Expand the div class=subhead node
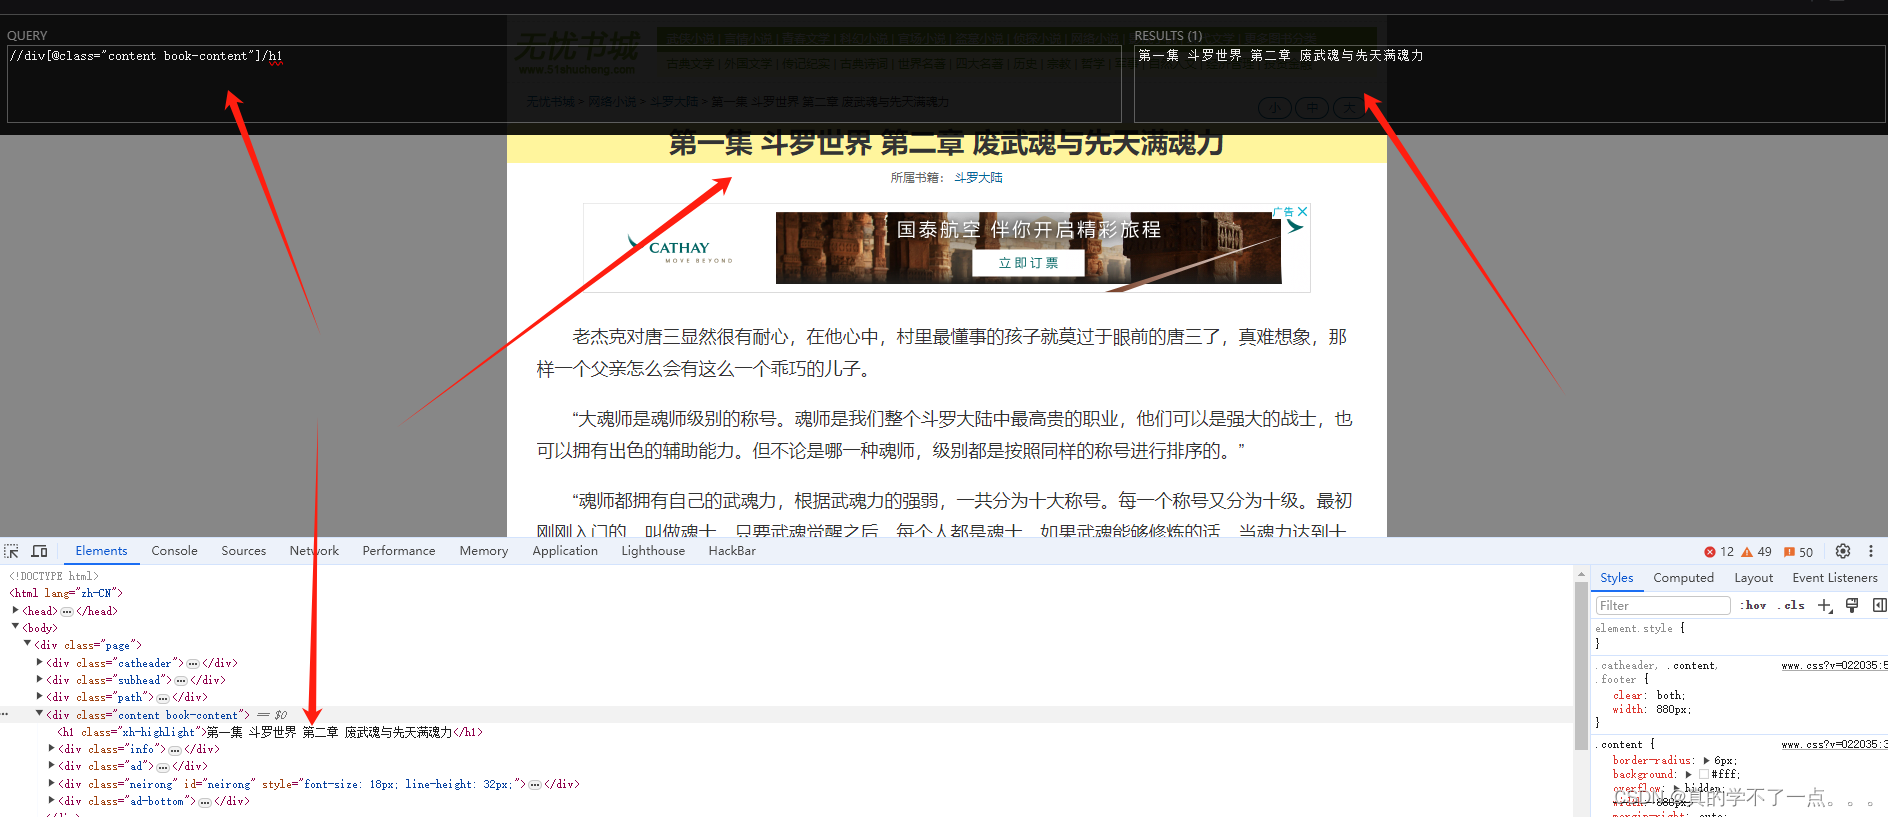This screenshot has width=1888, height=817. tap(39, 679)
